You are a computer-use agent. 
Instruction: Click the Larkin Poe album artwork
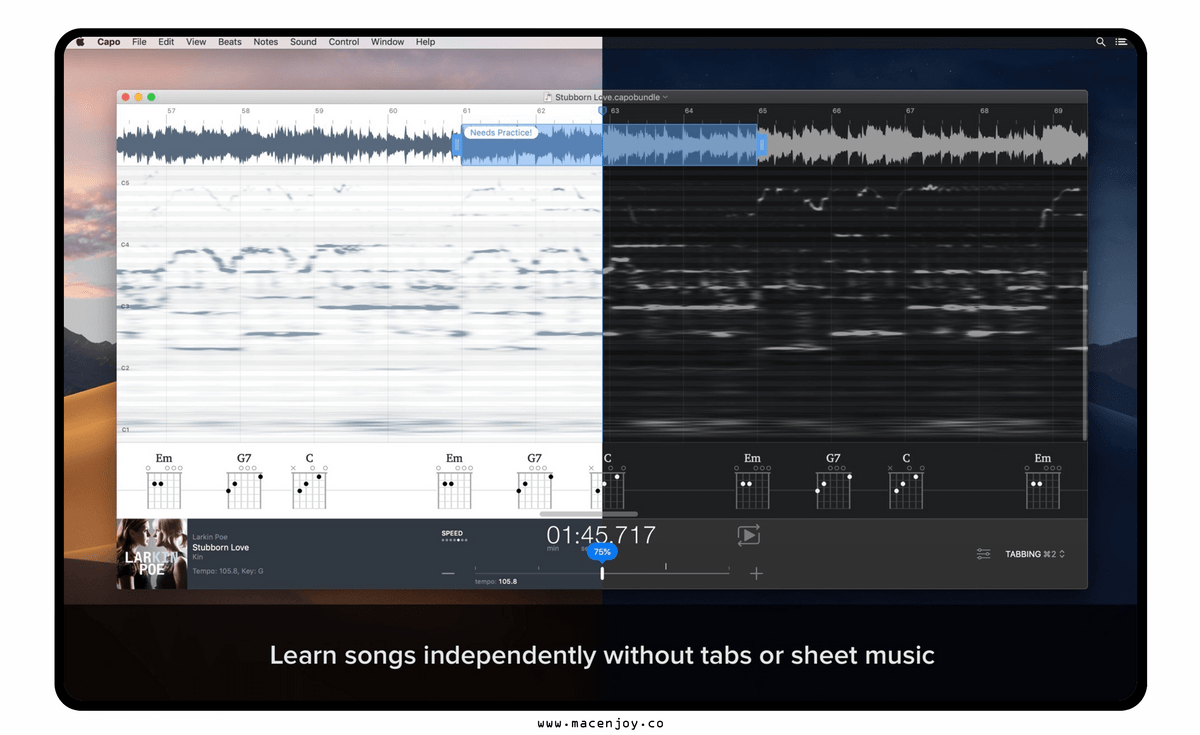pyautogui.click(x=152, y=554)
